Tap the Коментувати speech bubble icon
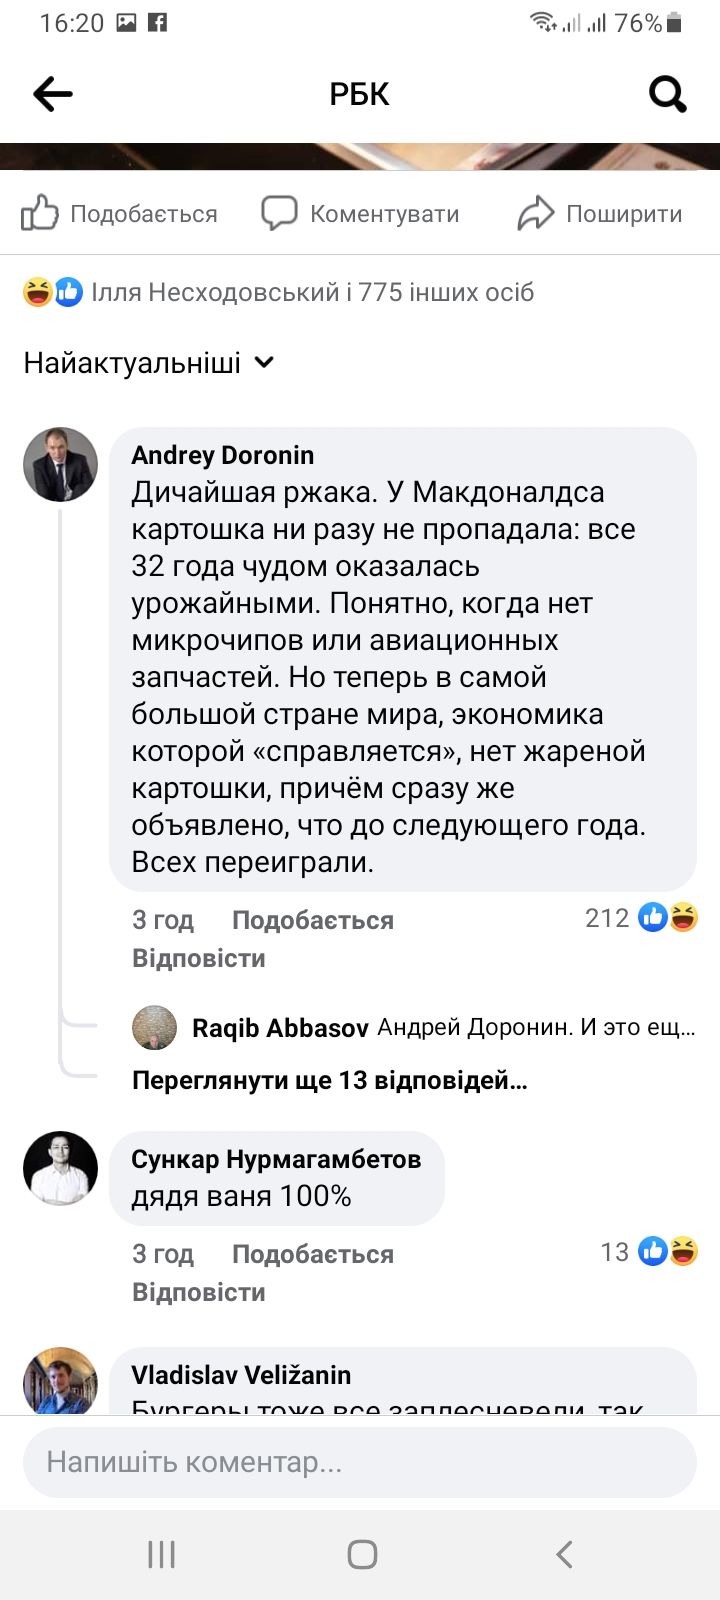 pos(279,213)
